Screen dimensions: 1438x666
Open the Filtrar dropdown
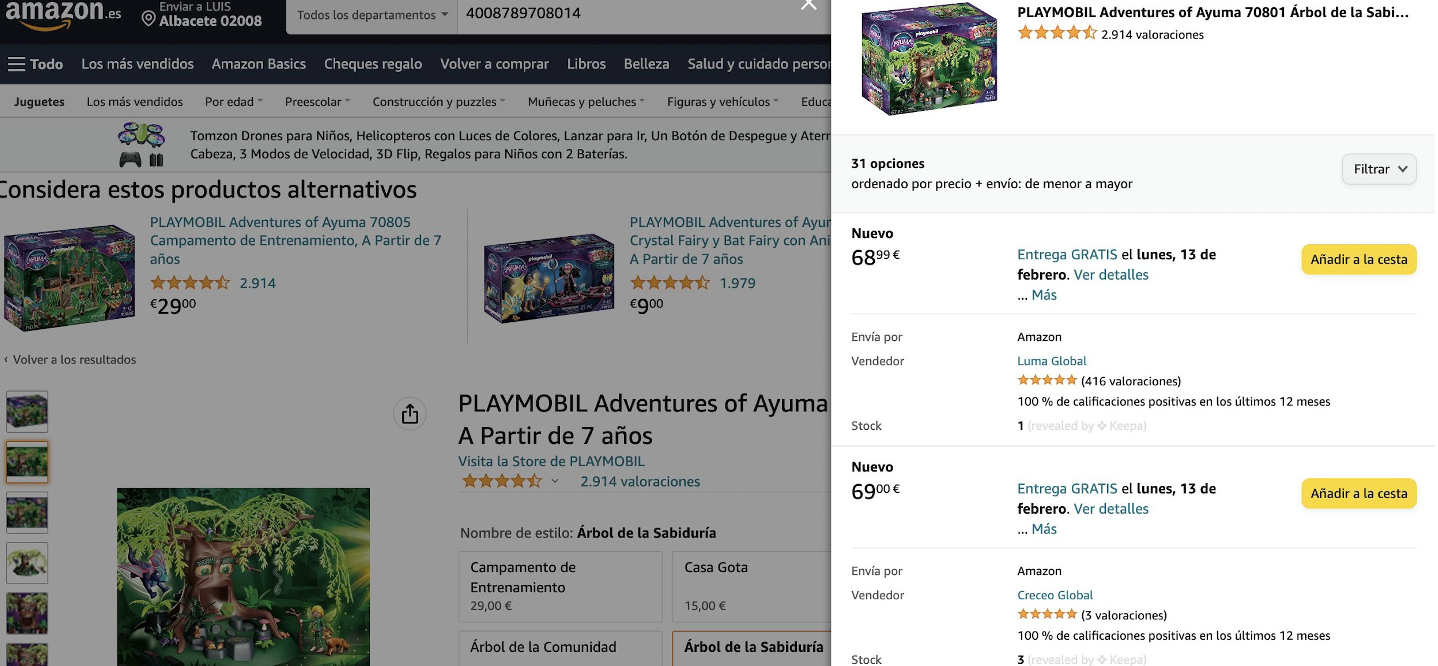pos(1379,170)
